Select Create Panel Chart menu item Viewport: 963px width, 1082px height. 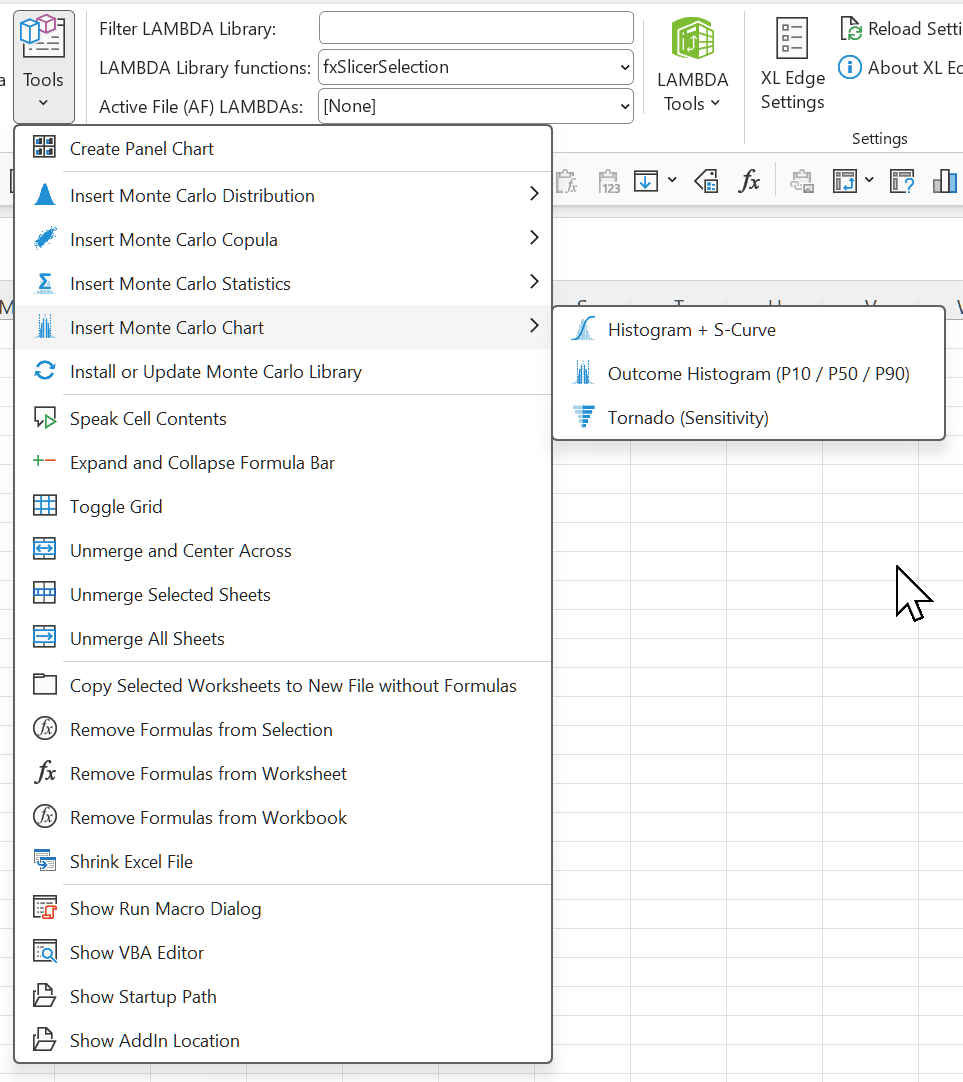coord(283,149)
